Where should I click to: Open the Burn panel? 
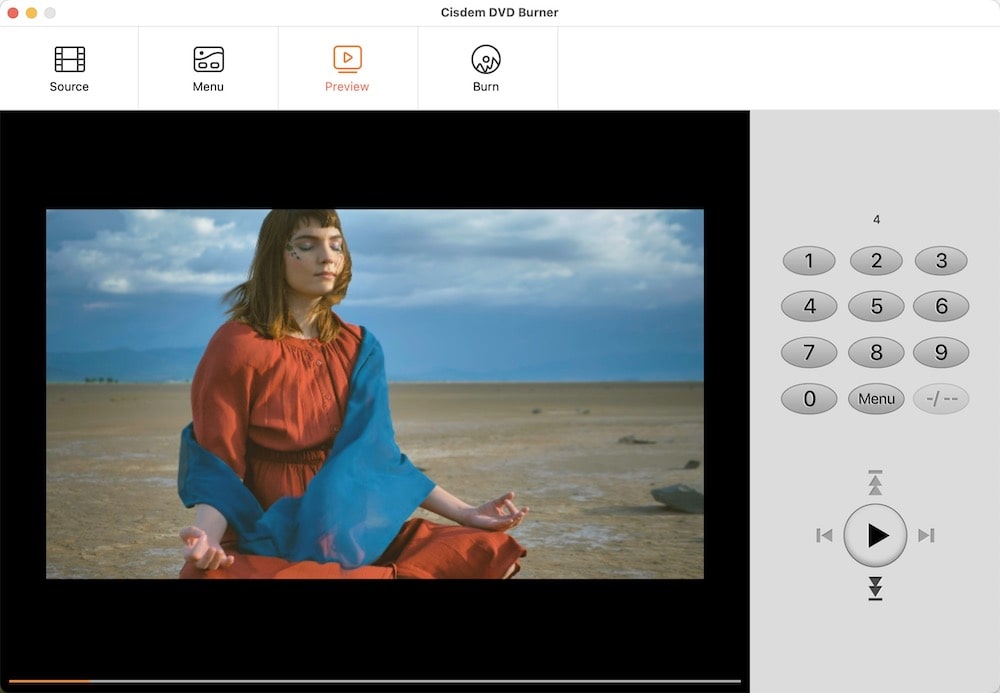point(486,67)
